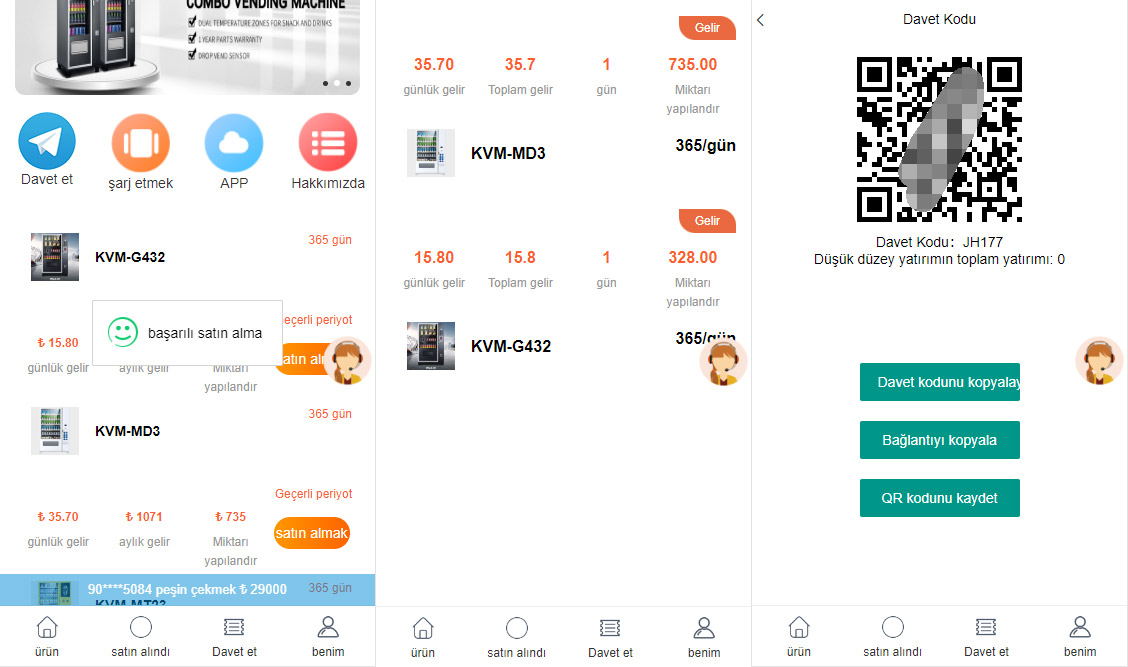Tap satın alındı tab label on Davet Kodu screen
1128x667 pixels.
(893, 652)
